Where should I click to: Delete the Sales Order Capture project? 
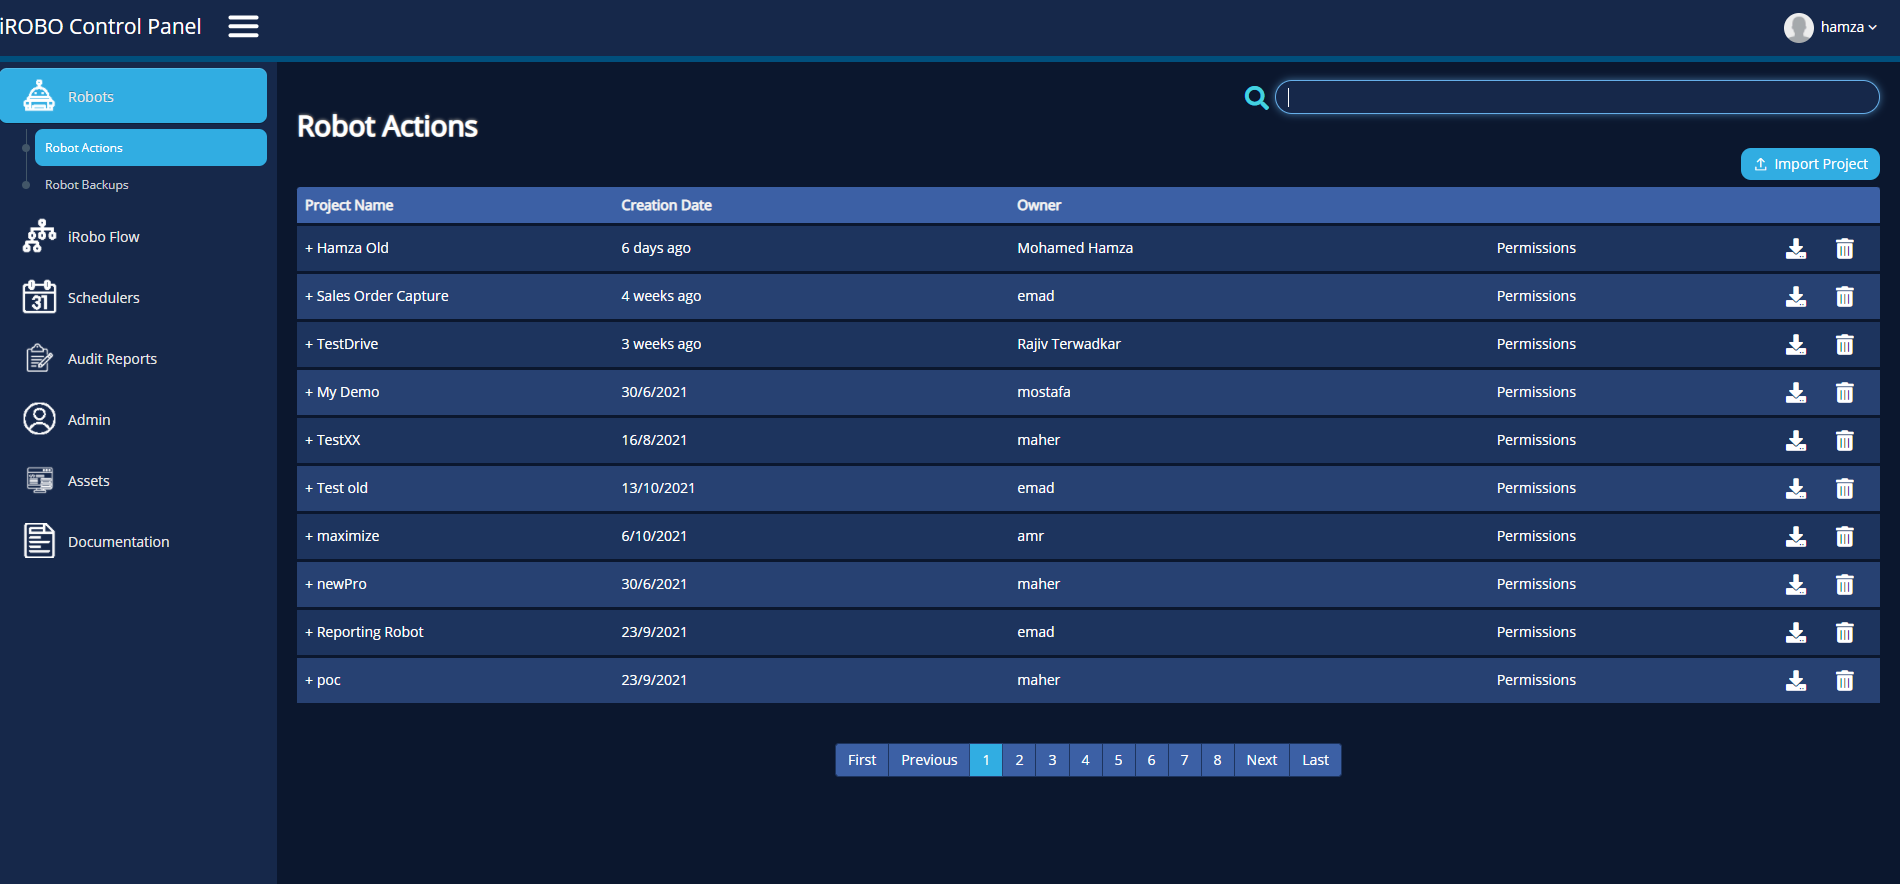(x=1844, y=297)
